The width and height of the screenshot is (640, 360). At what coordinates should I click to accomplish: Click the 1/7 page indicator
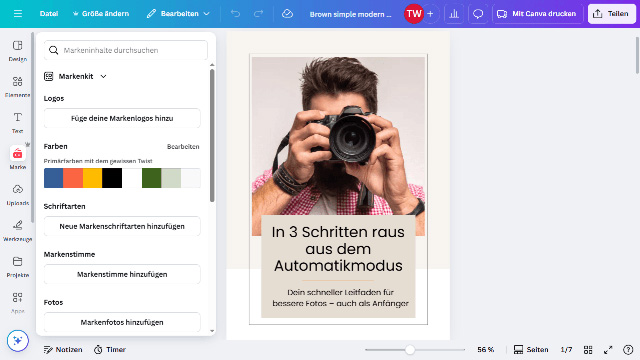click(566, 349)
